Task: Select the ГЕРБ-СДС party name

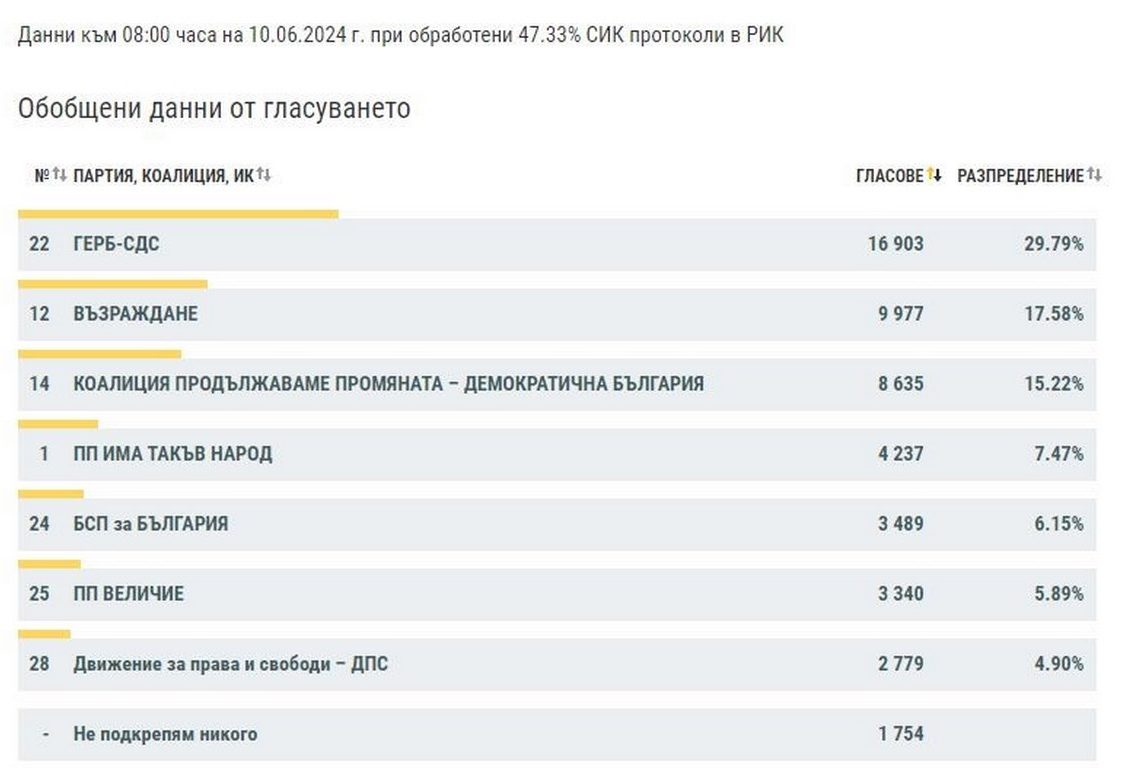Action: (x=116, y=244)
